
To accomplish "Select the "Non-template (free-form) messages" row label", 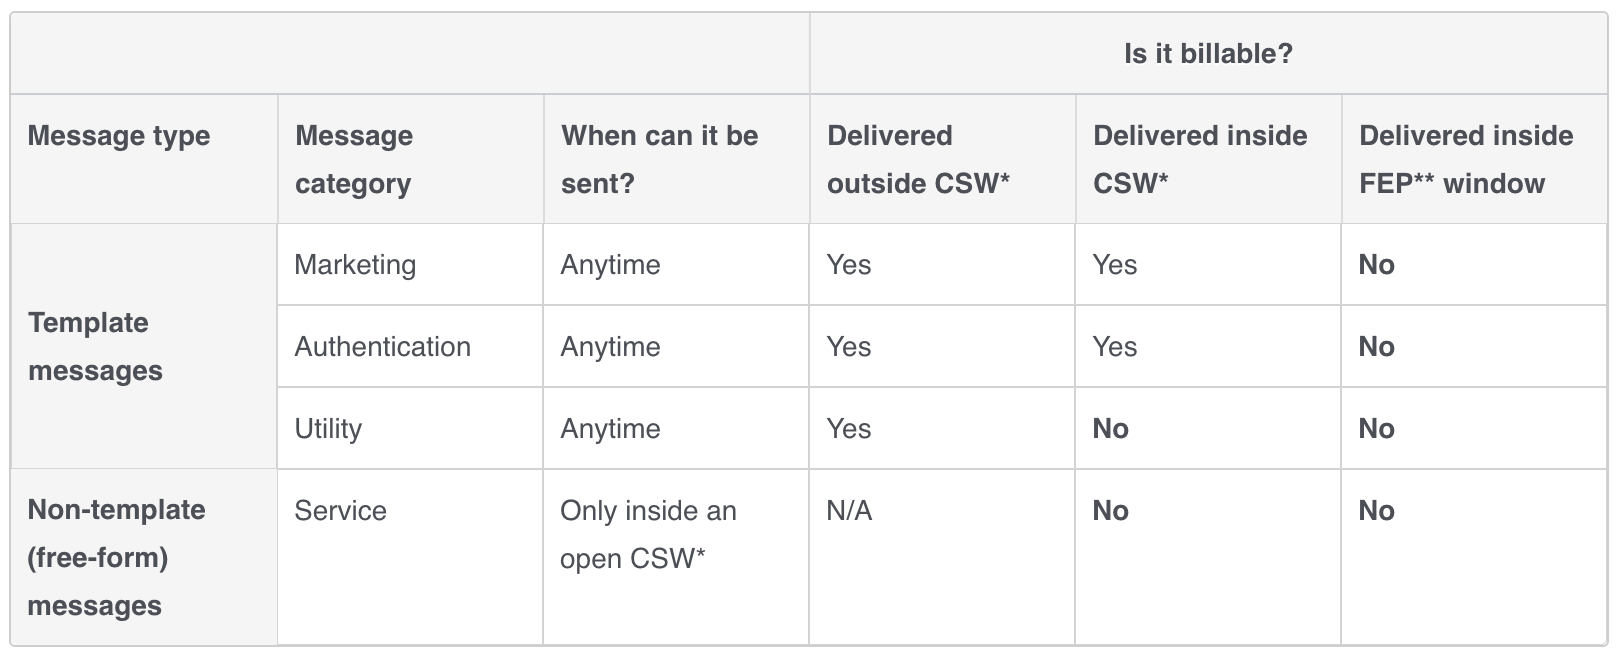I will coord(116,557).
